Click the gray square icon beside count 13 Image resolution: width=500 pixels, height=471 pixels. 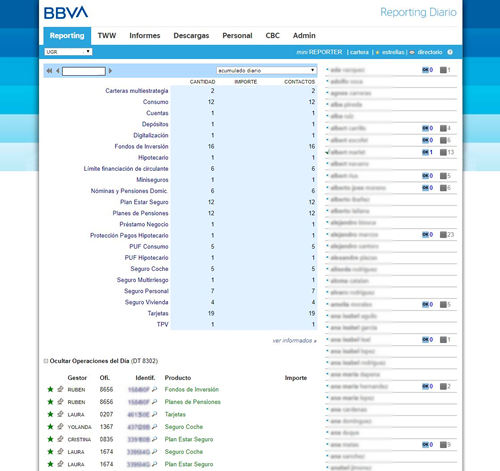443,152
